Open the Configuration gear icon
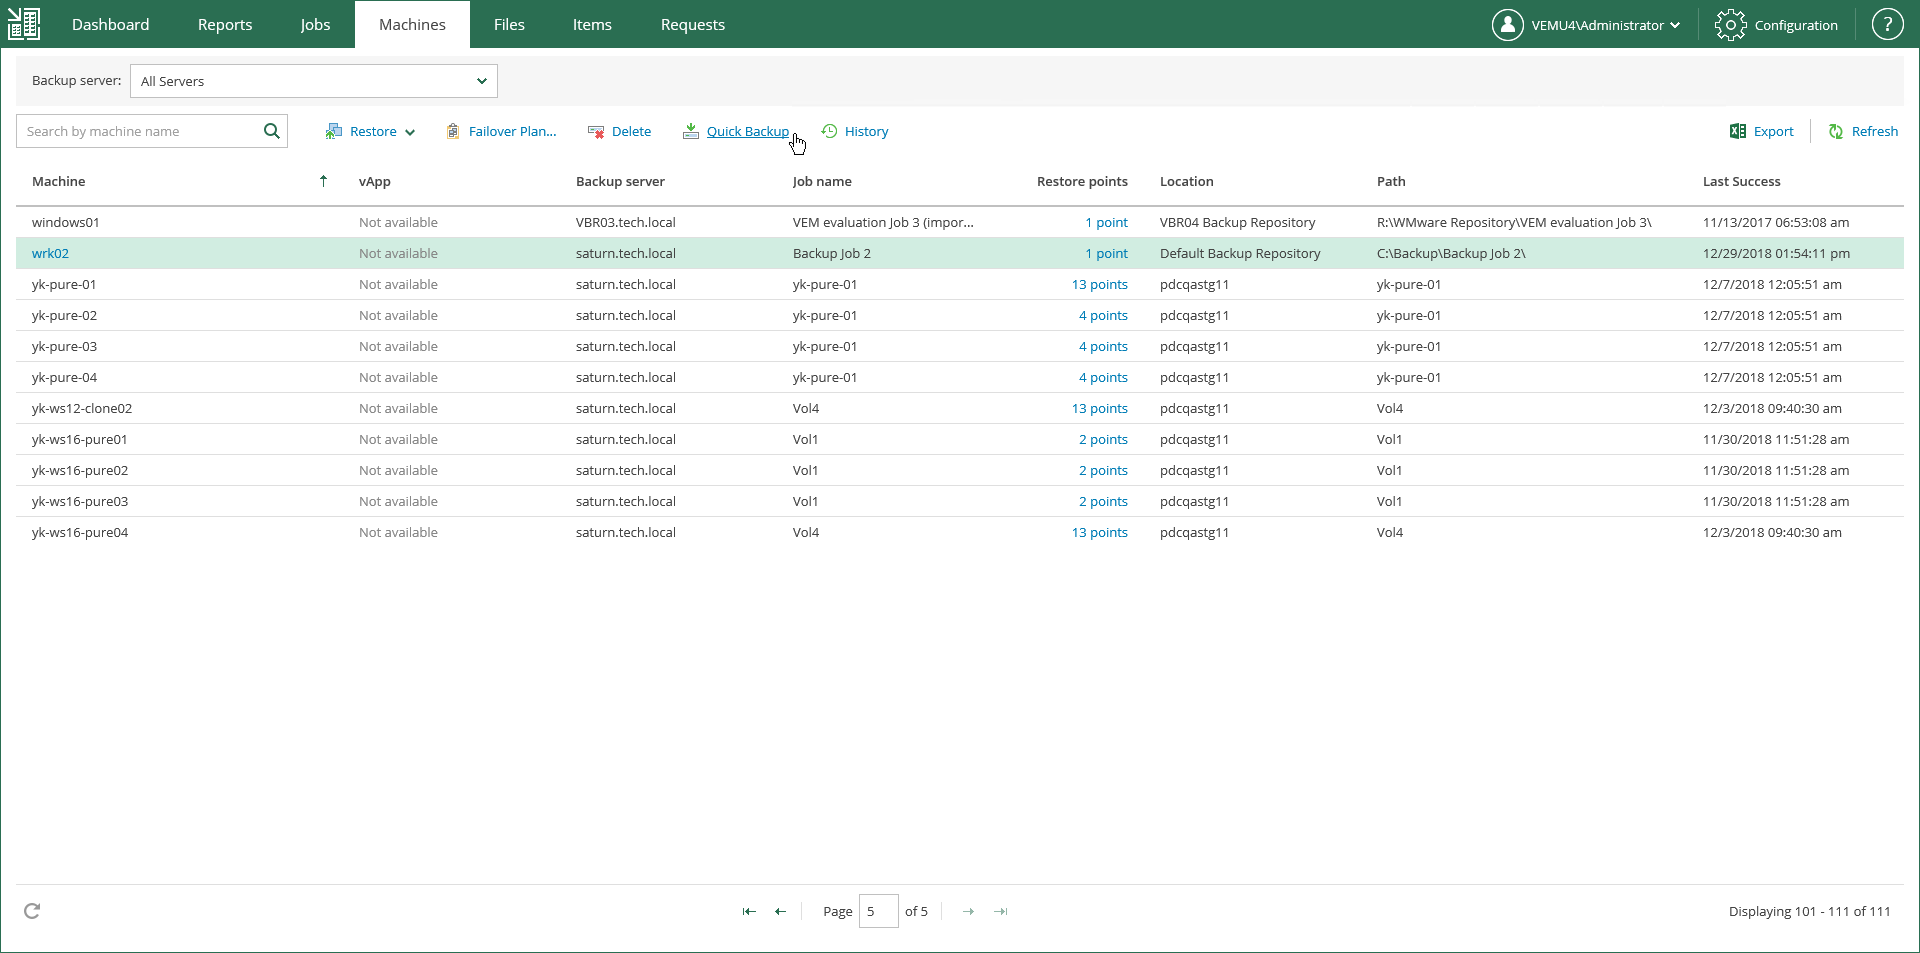 [x=1731, y=25]
